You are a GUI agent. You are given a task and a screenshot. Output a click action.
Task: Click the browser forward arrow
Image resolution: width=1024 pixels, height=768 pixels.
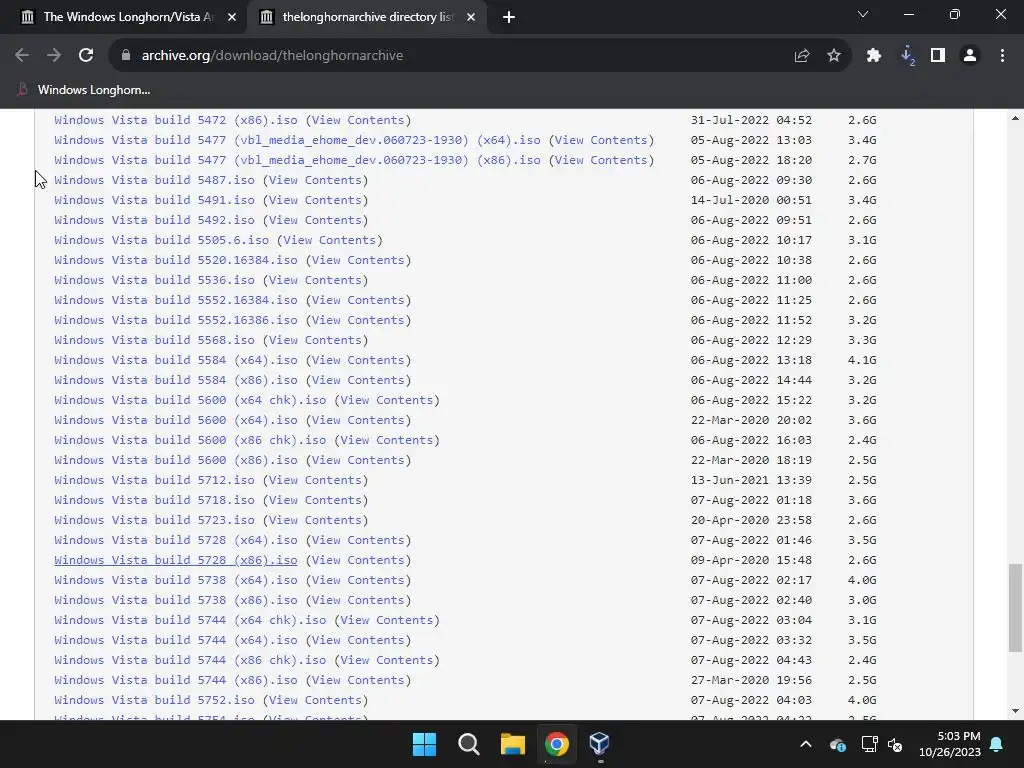click(x=54, y=56)
